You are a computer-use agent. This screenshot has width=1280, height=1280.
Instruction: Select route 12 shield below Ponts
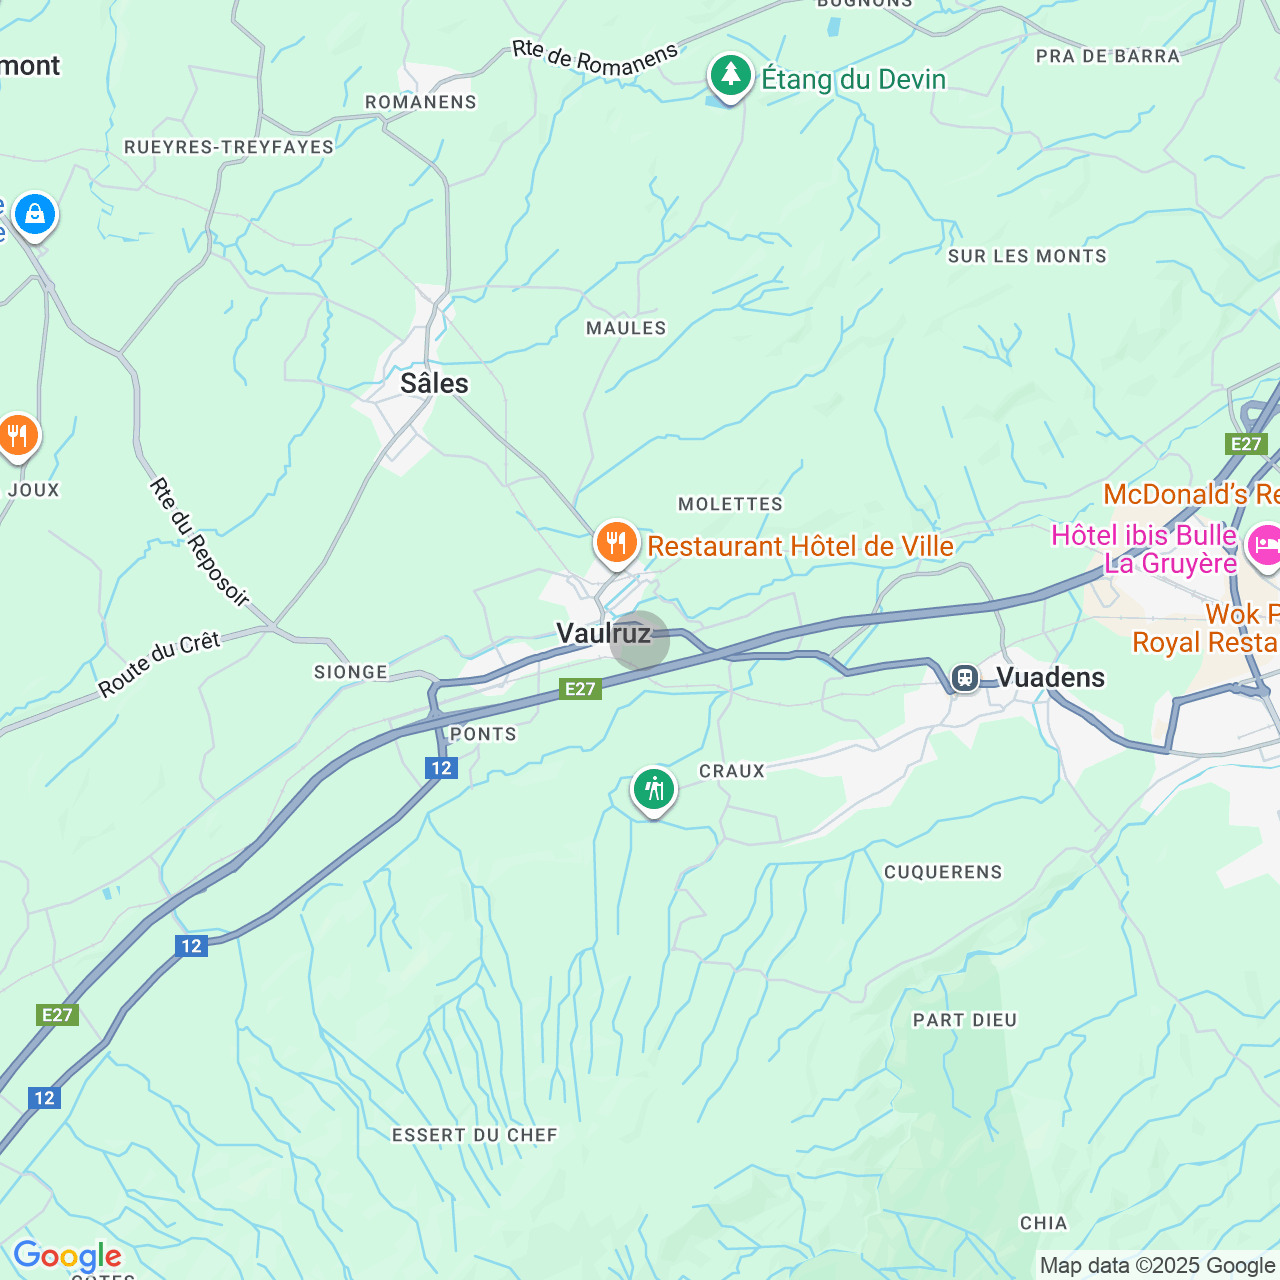click(441, 768)
